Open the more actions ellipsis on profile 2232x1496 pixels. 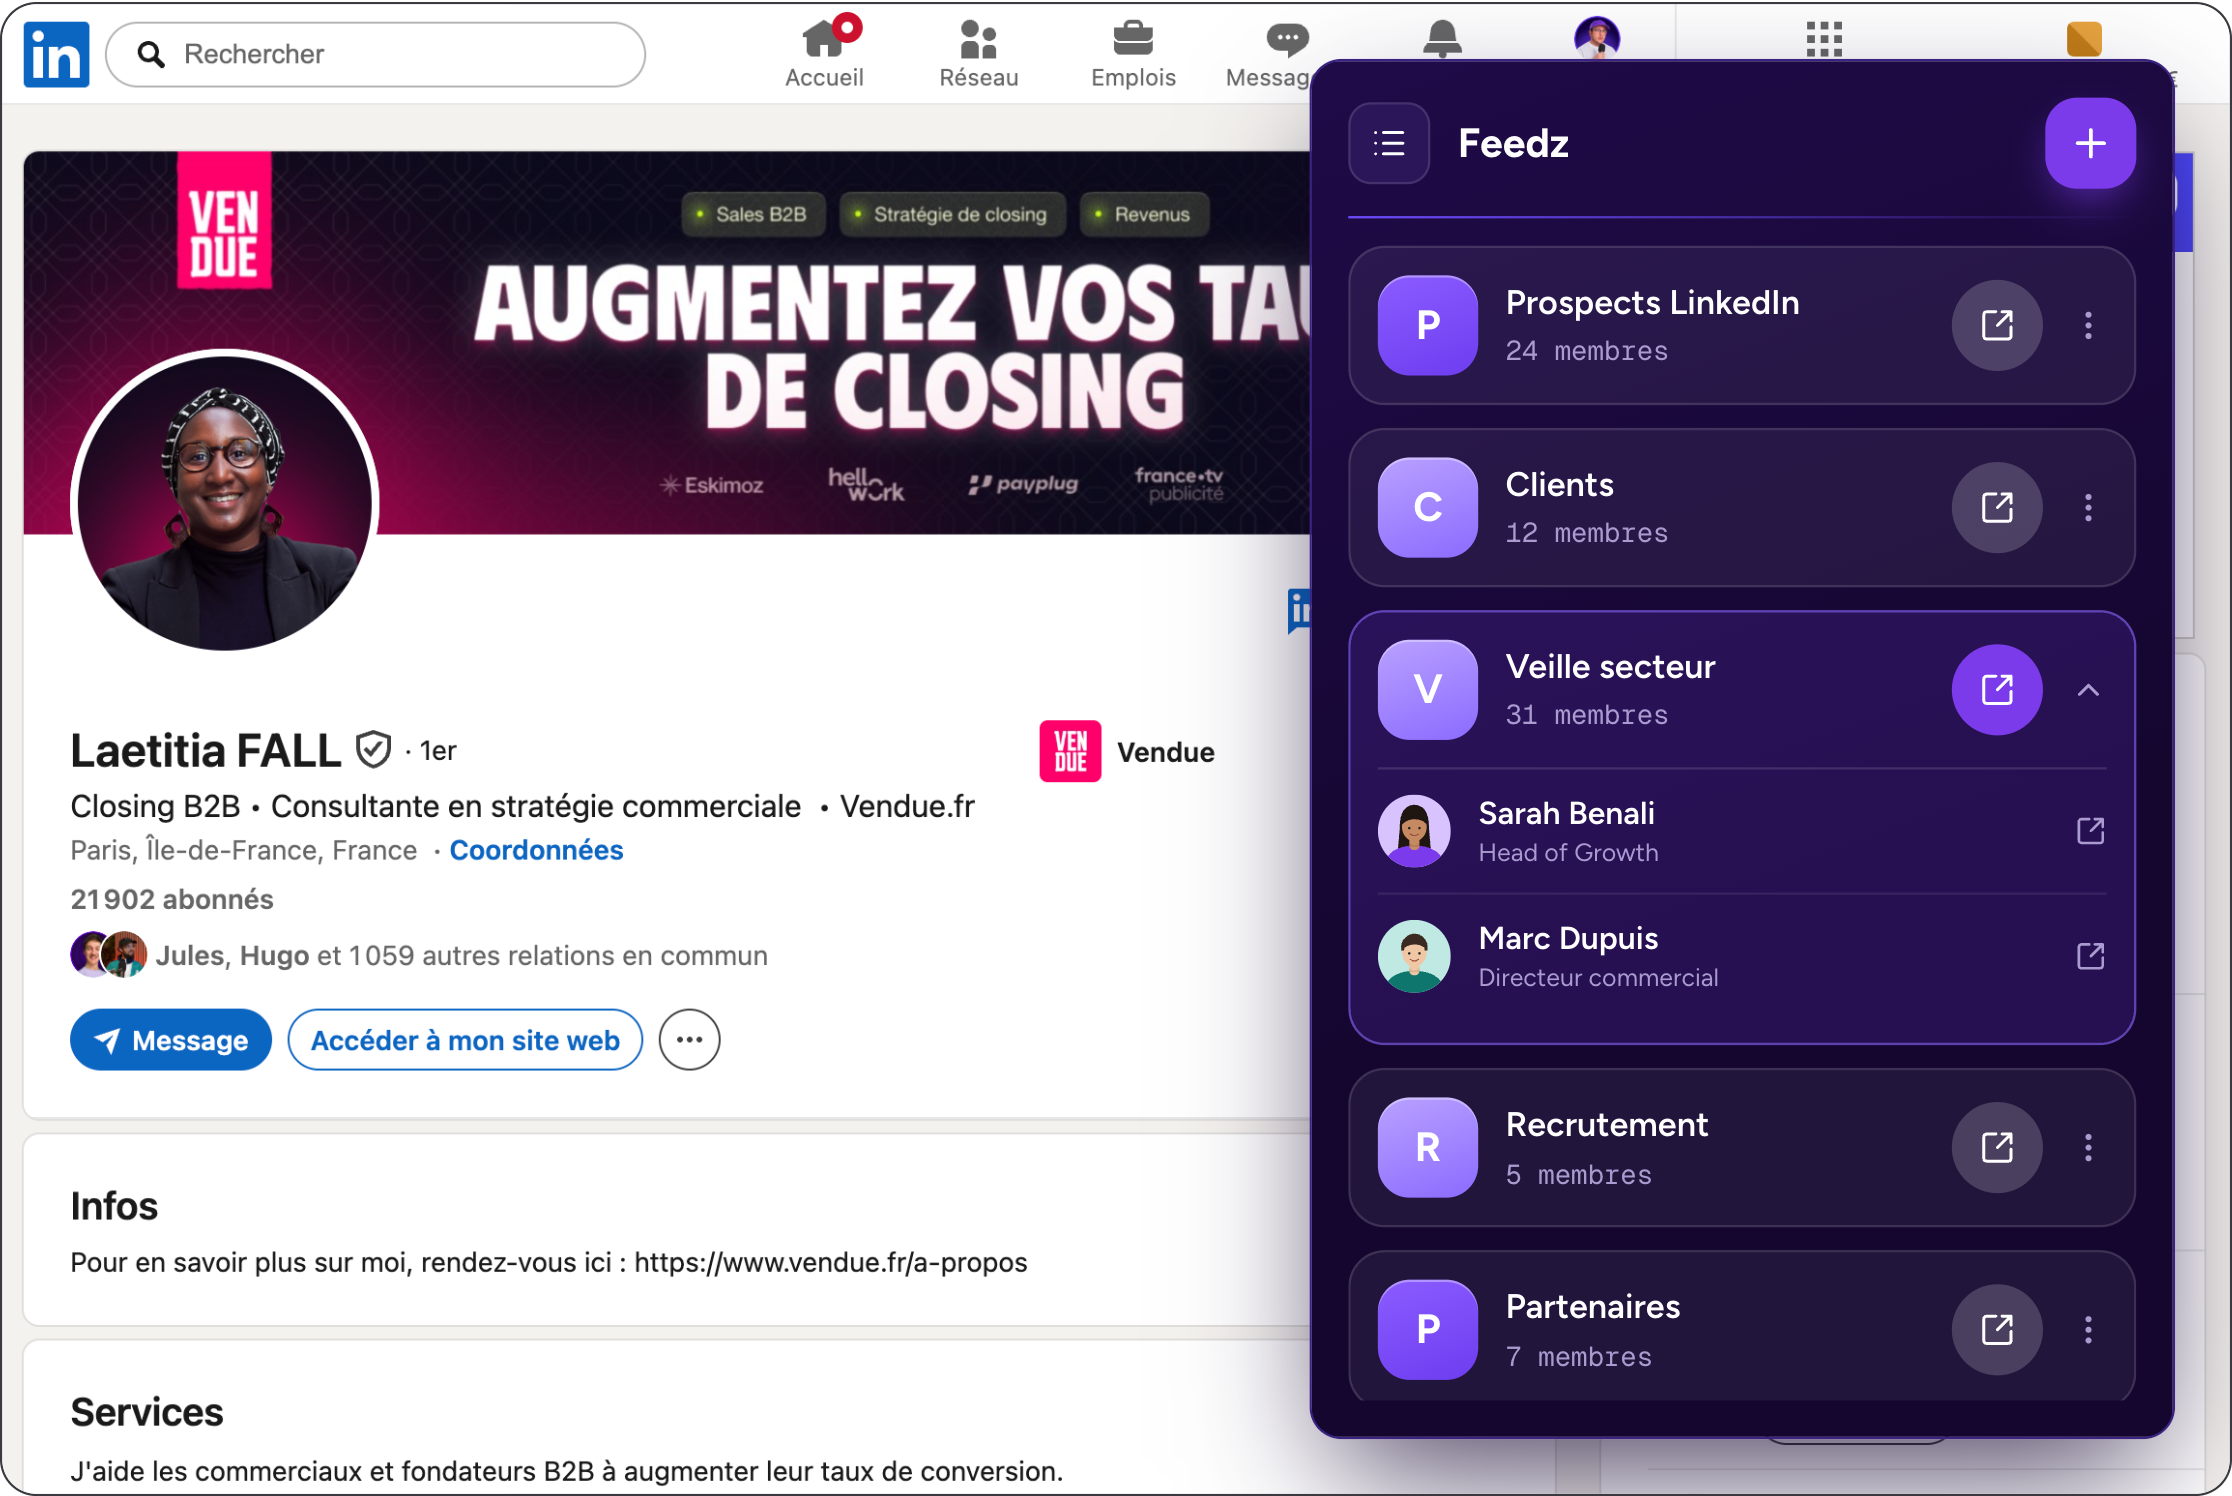(x=689, y=1039)
